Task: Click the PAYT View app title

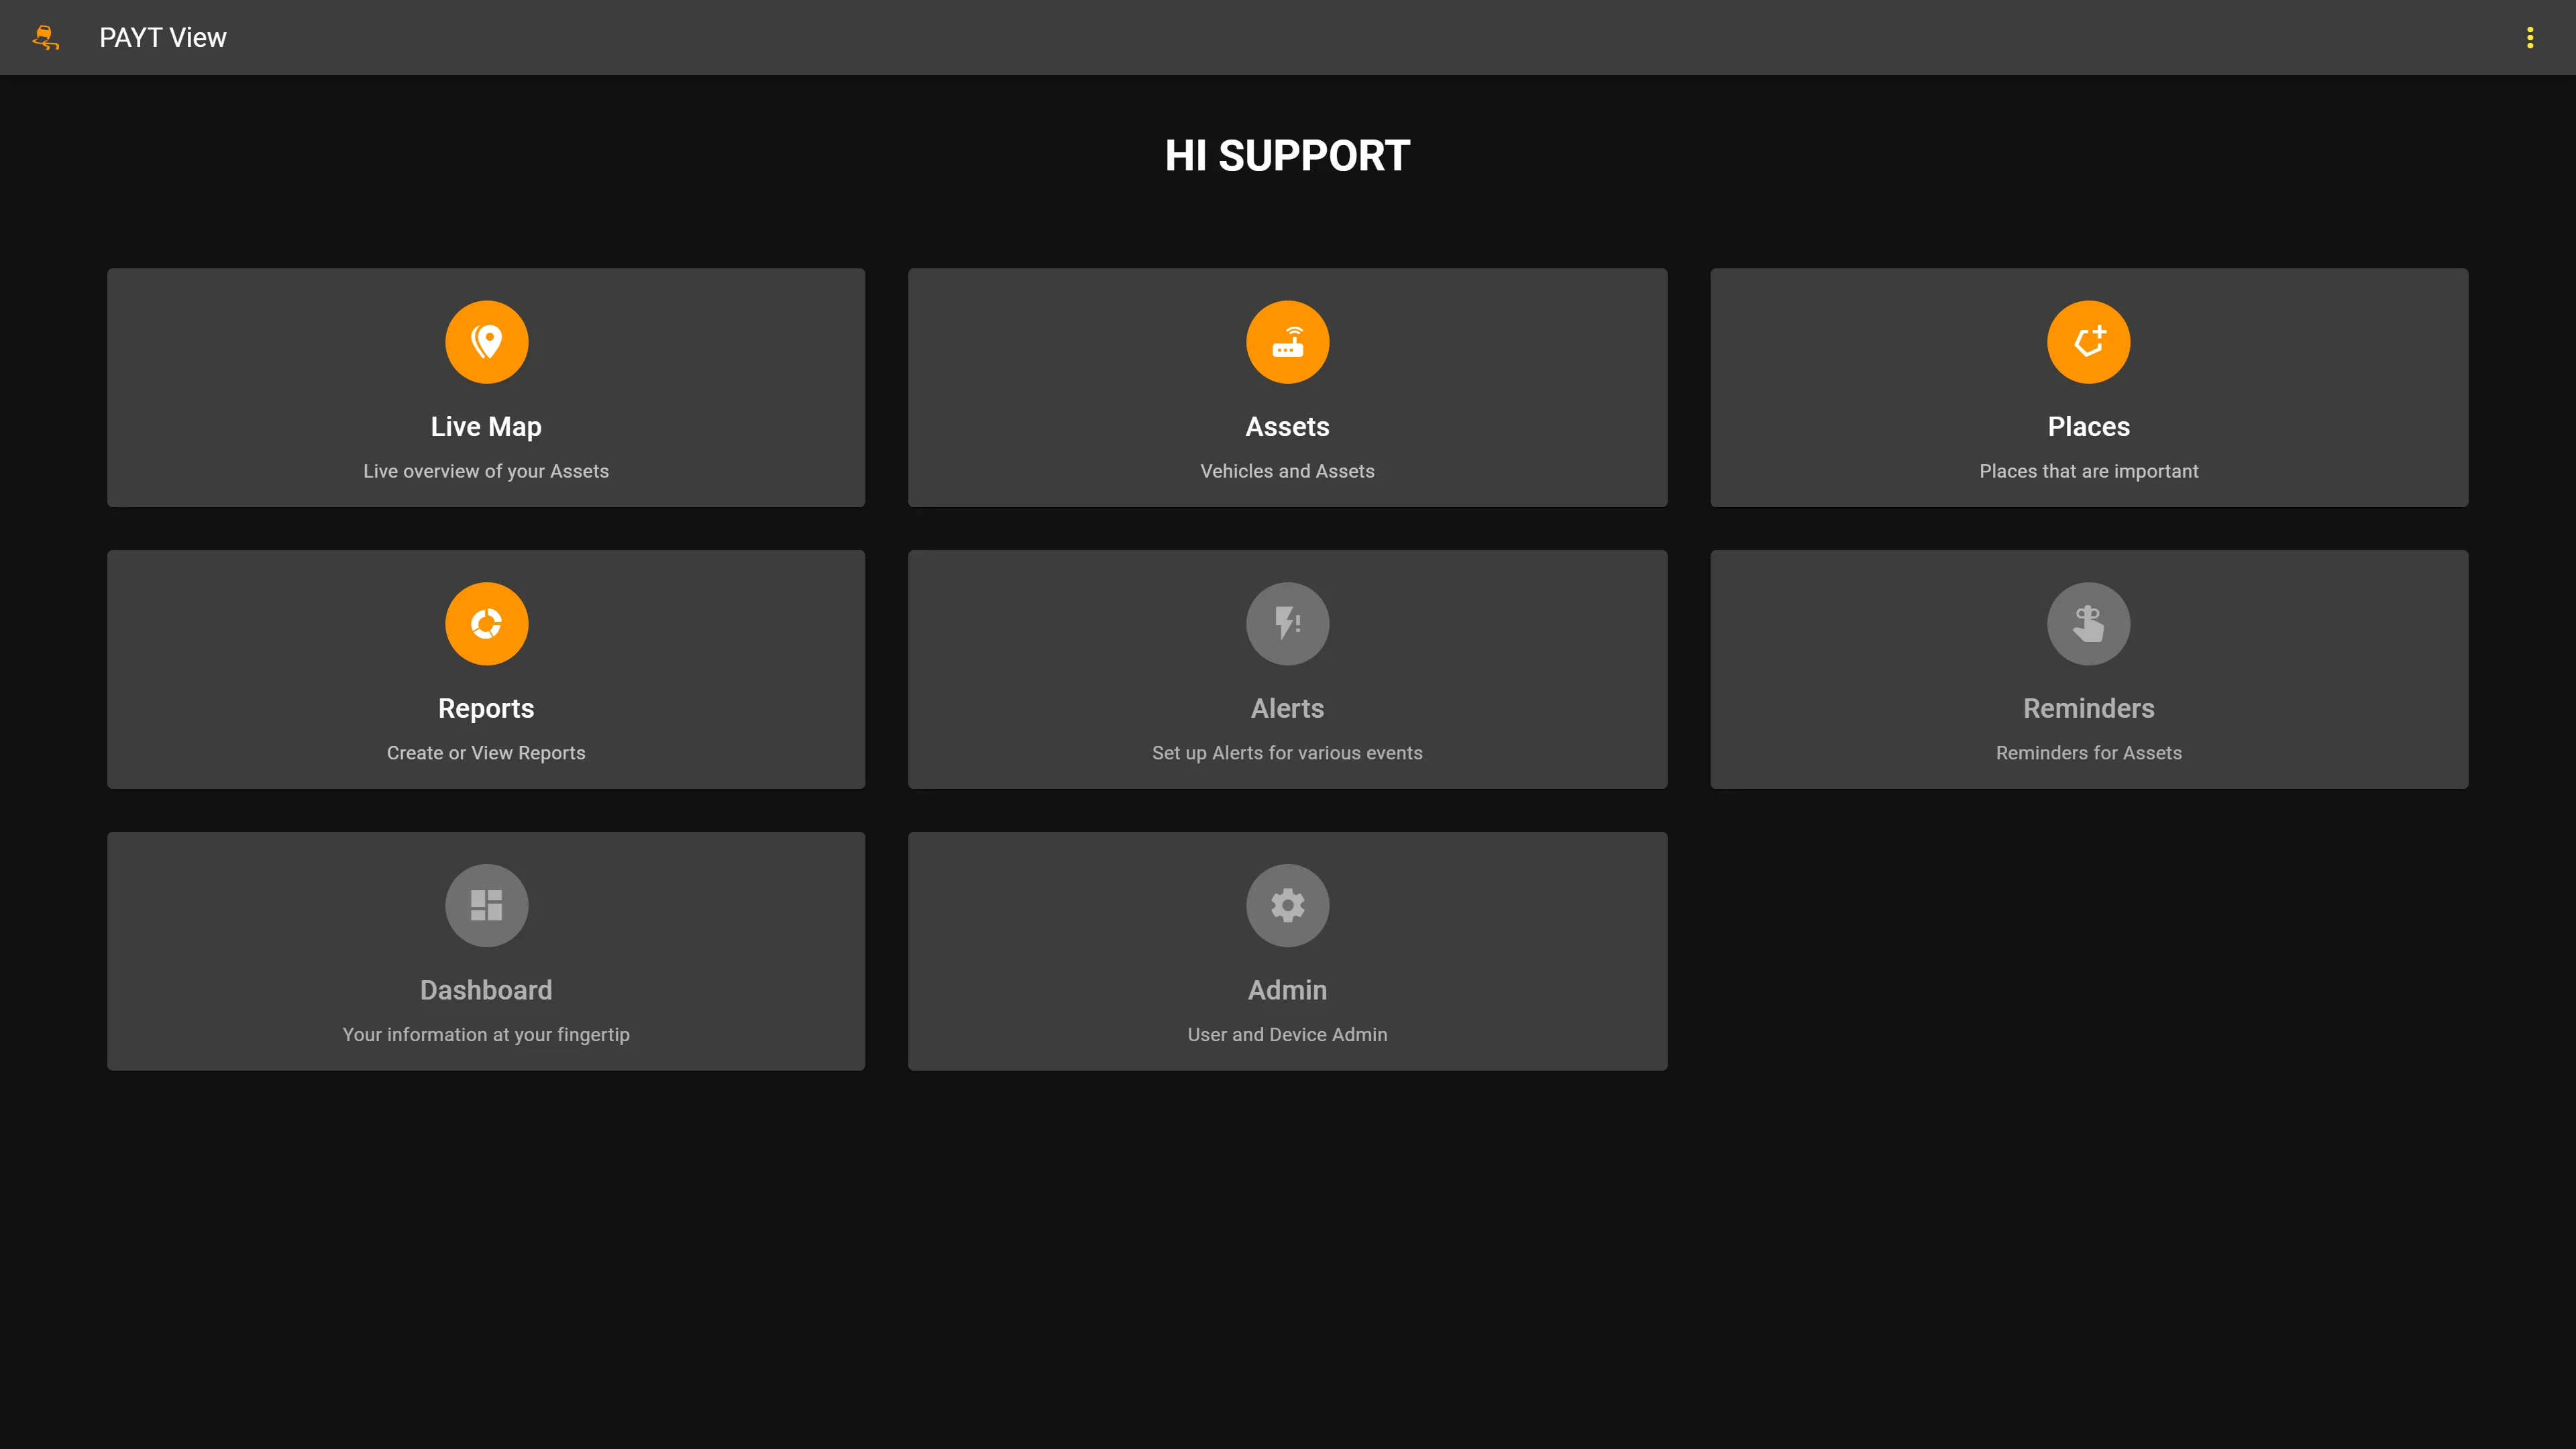Action: [x=163, y=38]
